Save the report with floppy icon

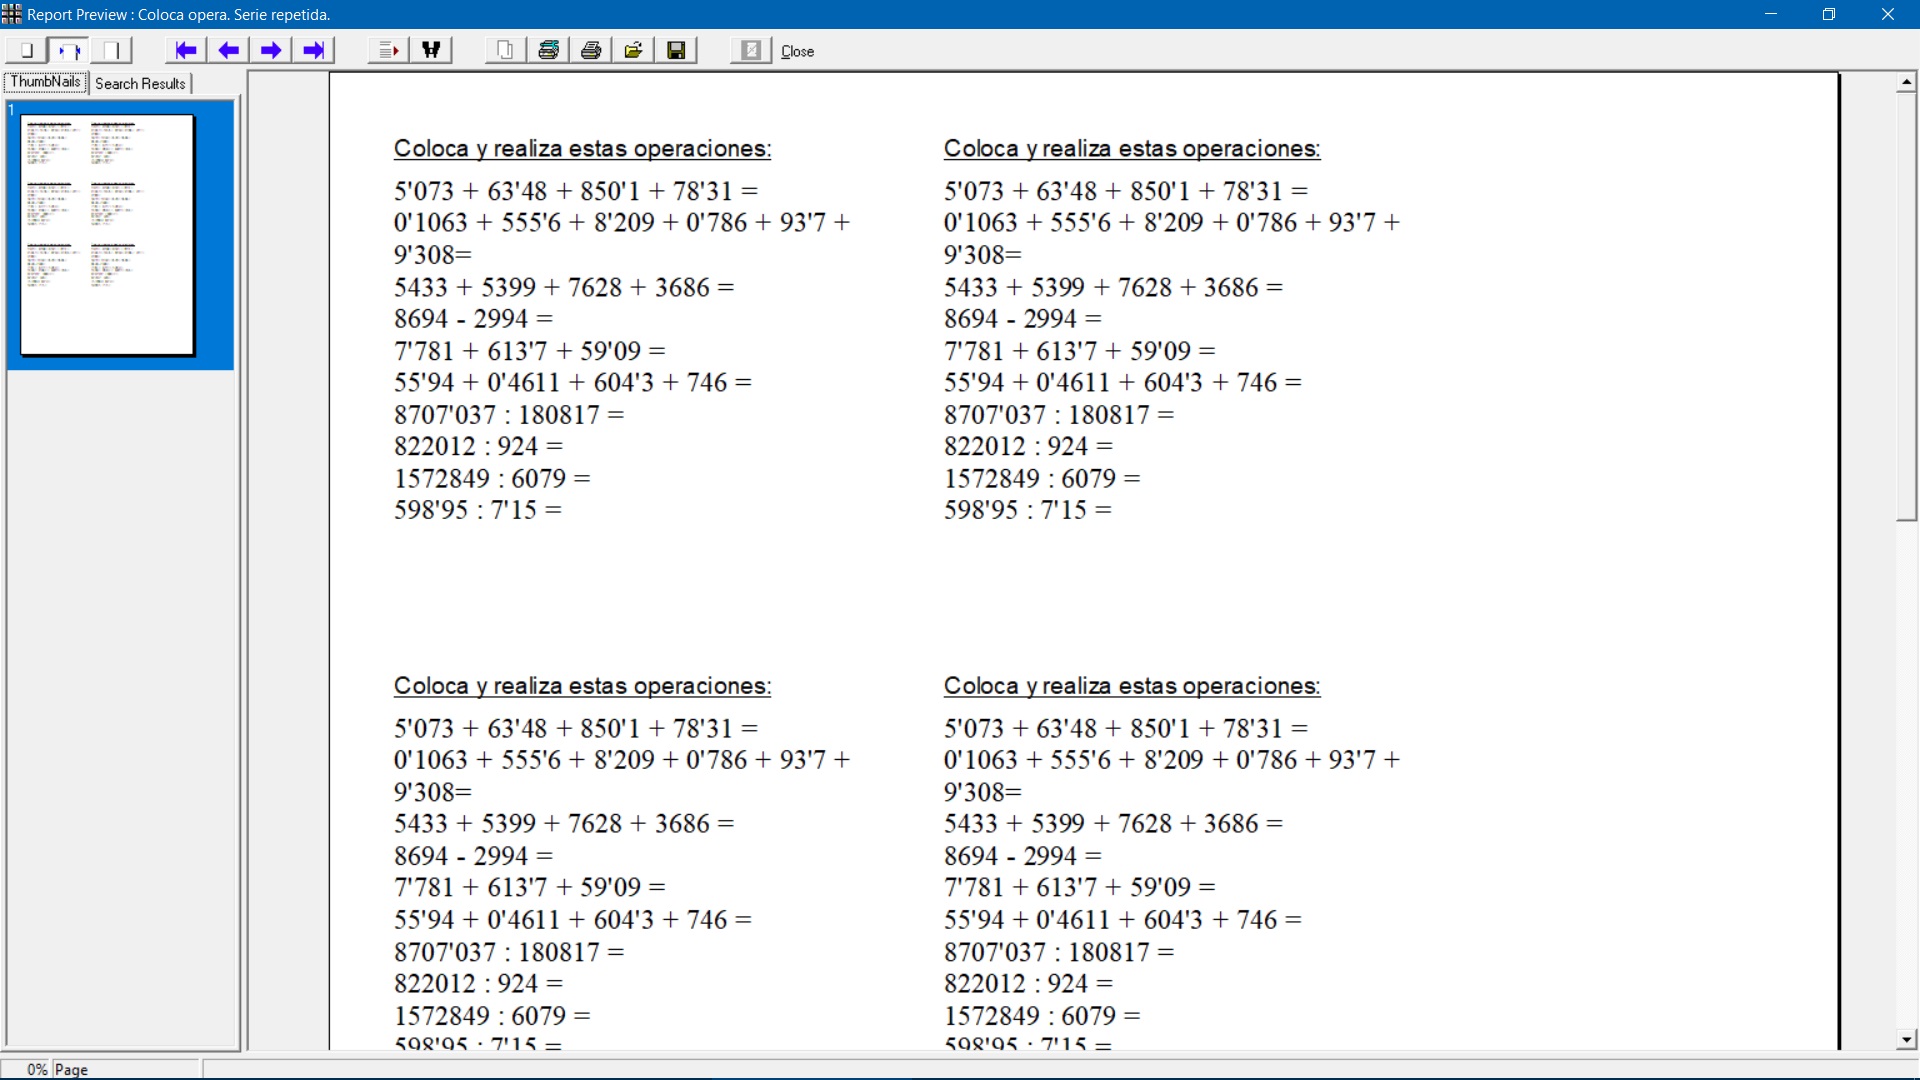676,50
